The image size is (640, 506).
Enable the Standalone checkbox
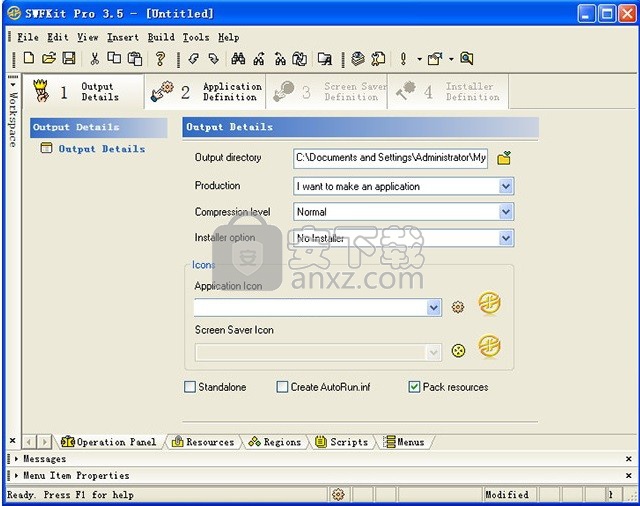[190, 387]
